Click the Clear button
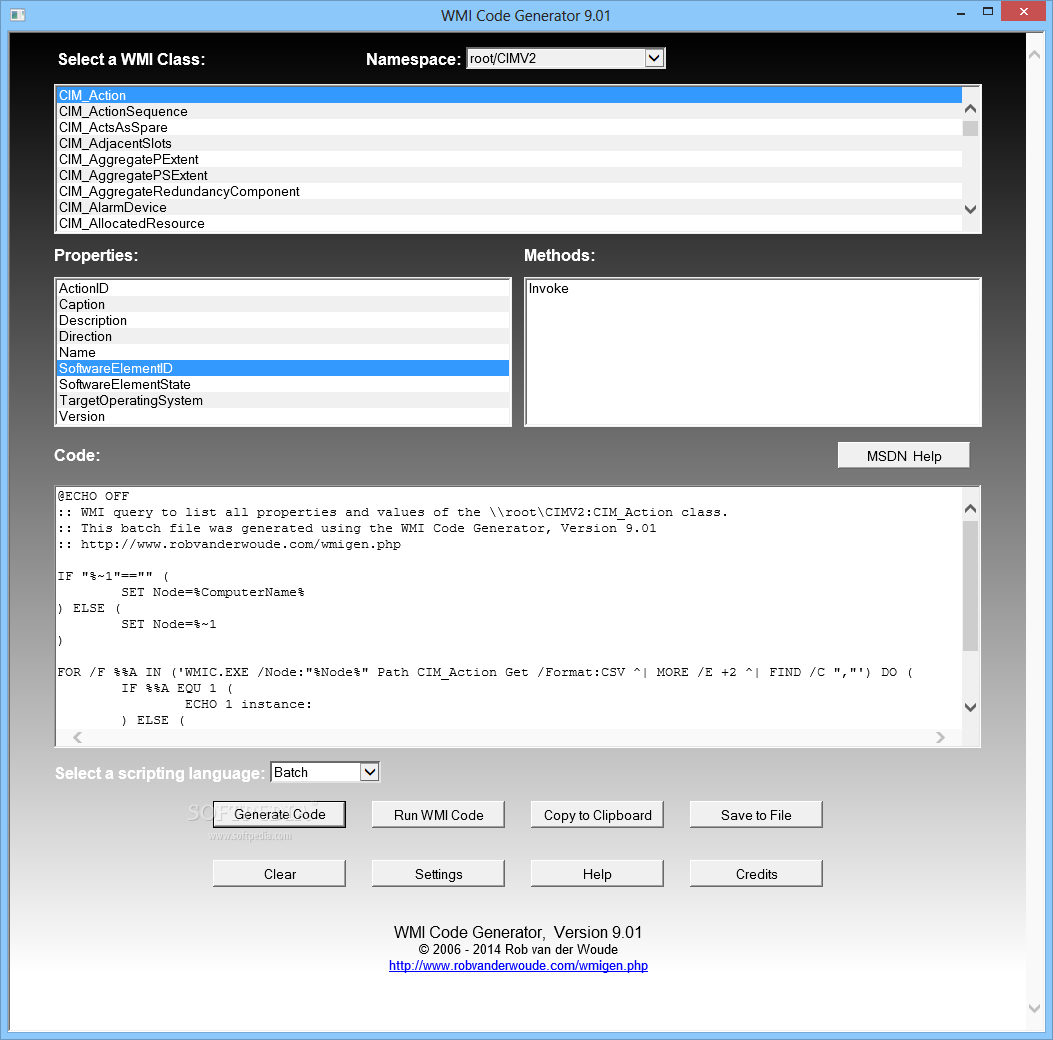Screen dimensions: 1053x1040 coord(279,873)
